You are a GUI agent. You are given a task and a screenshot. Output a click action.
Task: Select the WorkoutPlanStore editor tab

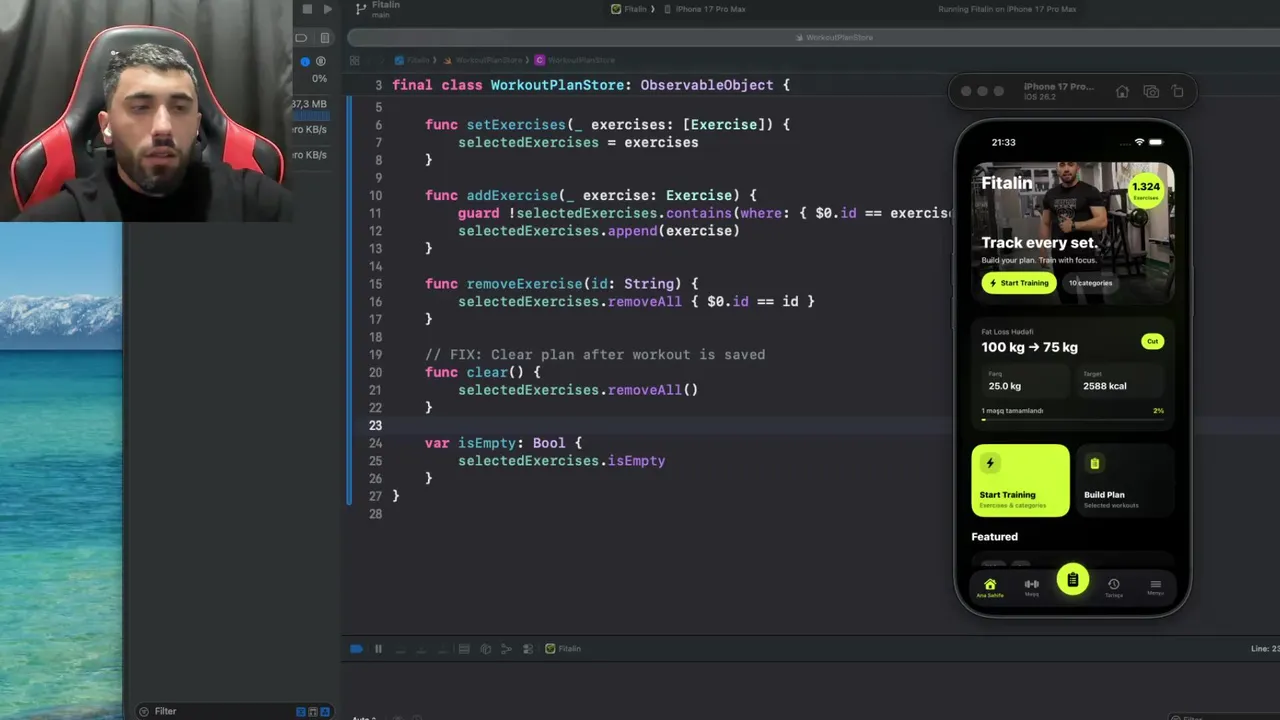[834, 37]
